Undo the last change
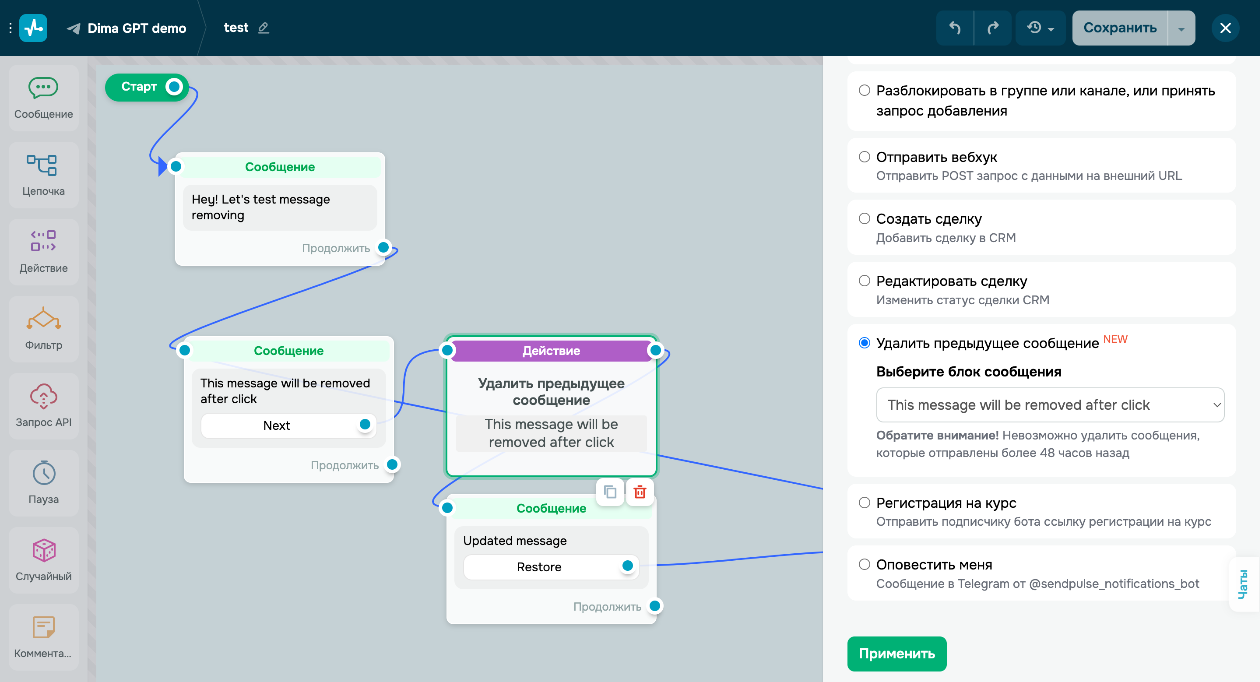Image resolution: width=1260 pixels, height=682 pixels. click(x=954, y=28)
